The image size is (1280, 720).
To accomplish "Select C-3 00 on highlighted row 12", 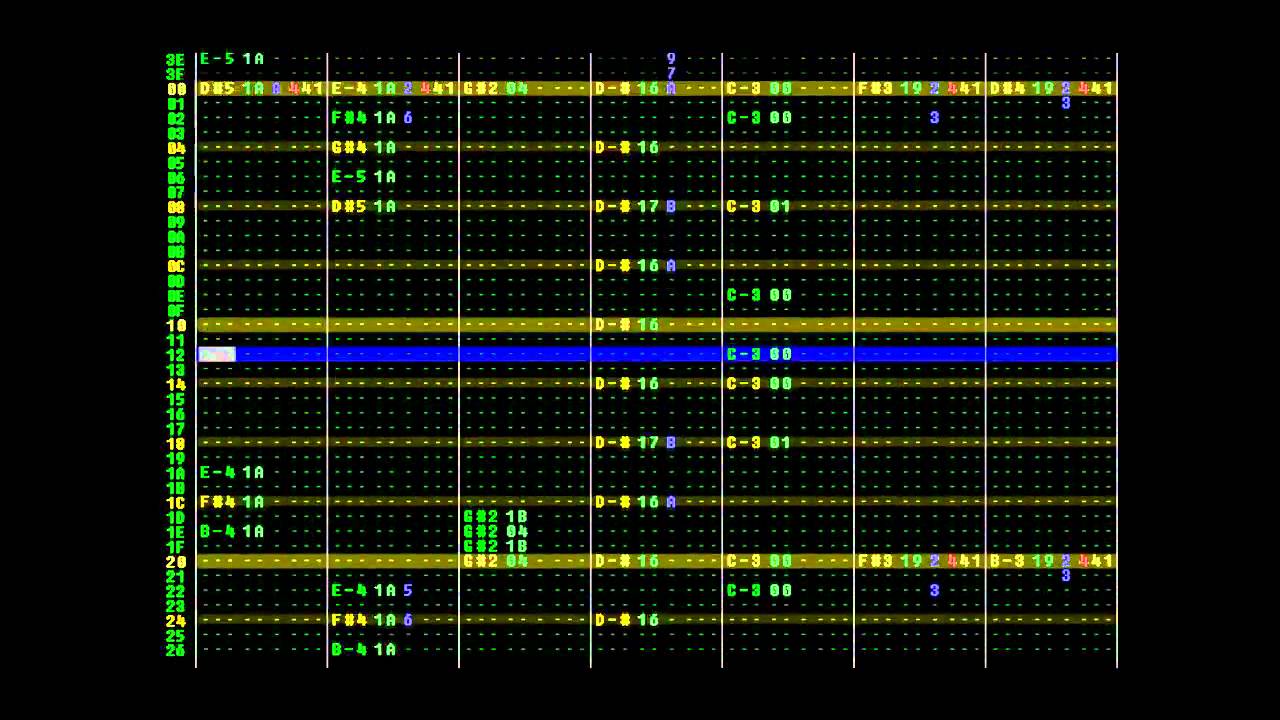I will click(x=759, y=354).
